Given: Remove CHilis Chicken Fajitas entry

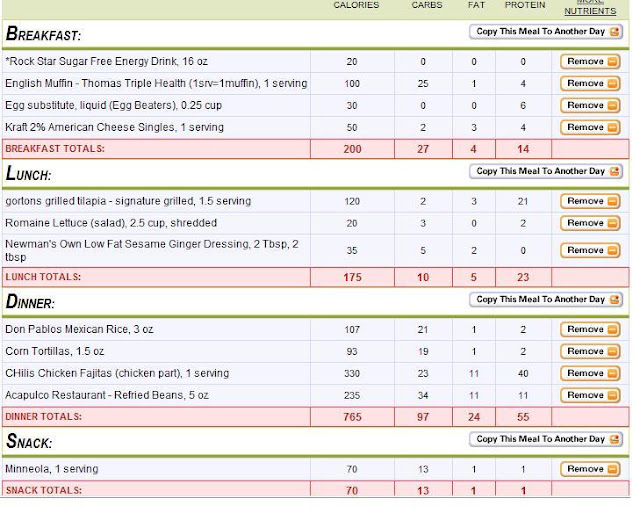Looking at the screenshot, I should 590,373.
